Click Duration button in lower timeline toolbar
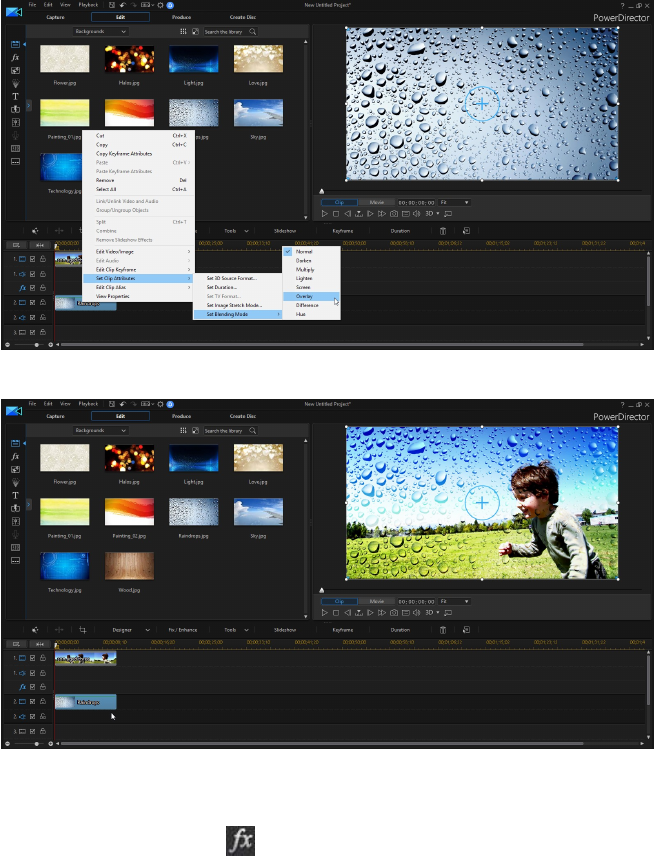The height and width of the screenshot is (856, 654). (x=400, y=629)
